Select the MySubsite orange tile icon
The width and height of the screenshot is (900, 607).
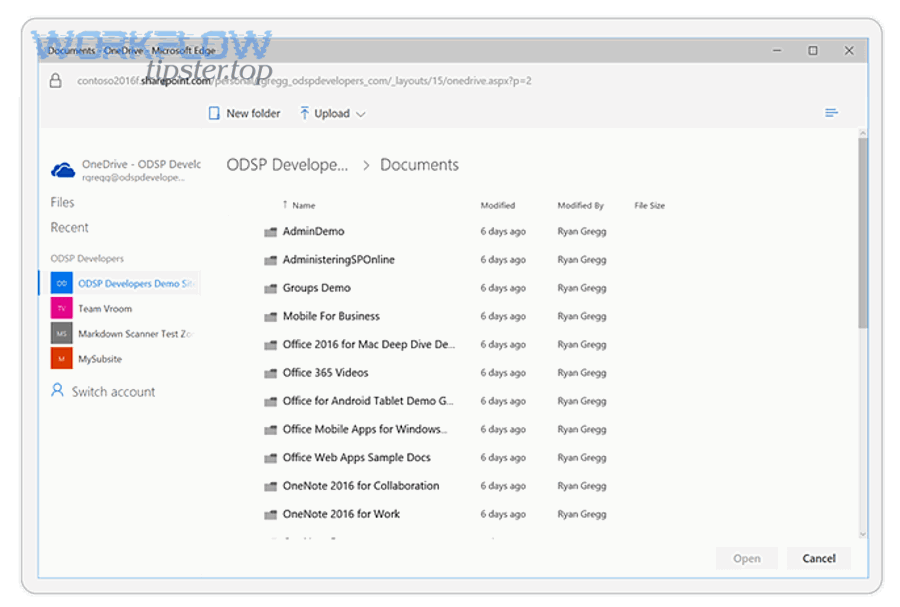pos(61,359)
